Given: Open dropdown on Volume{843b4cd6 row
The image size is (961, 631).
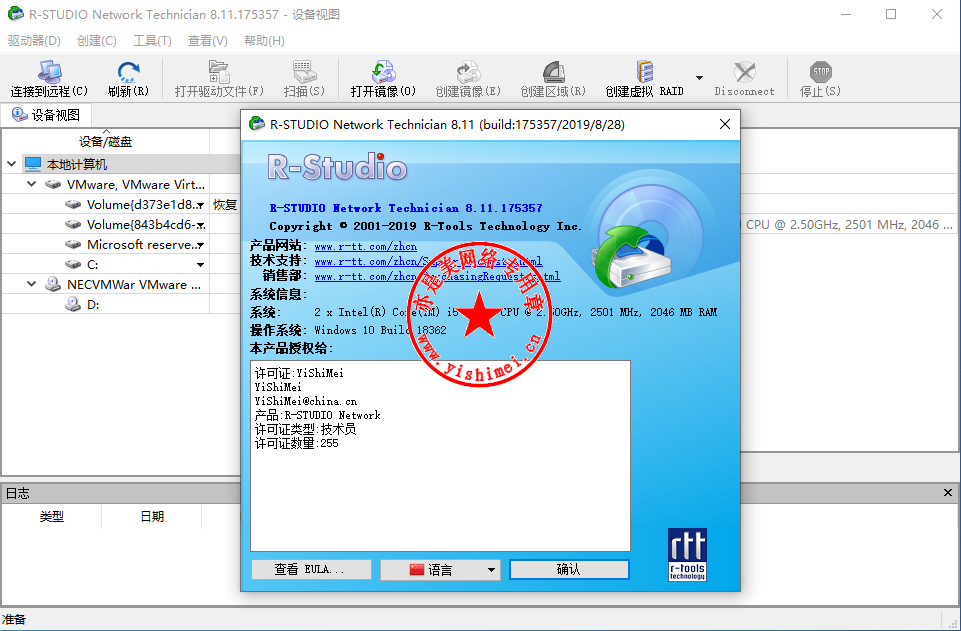Looking at the screenshot, I should (200, 226).
